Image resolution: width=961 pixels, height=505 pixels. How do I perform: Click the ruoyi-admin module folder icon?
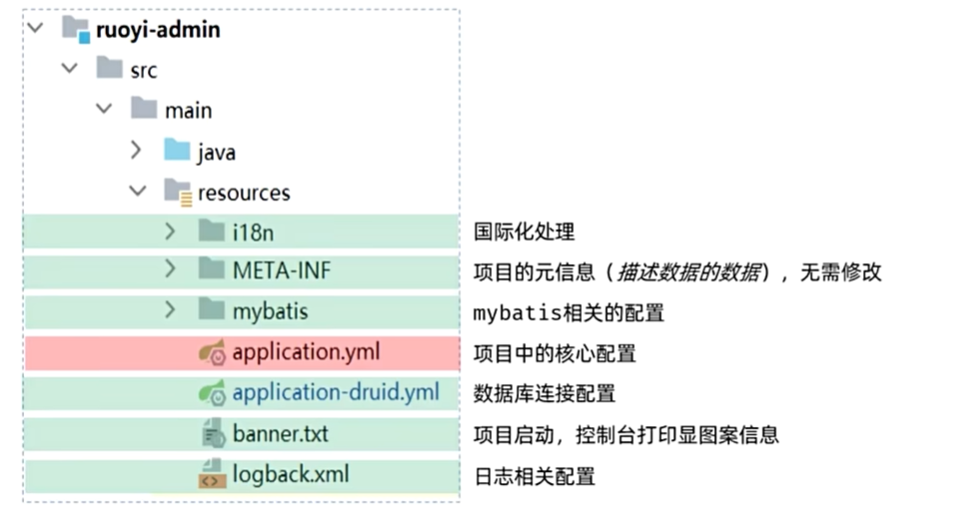pyautogui.click(x=76, y=29)
